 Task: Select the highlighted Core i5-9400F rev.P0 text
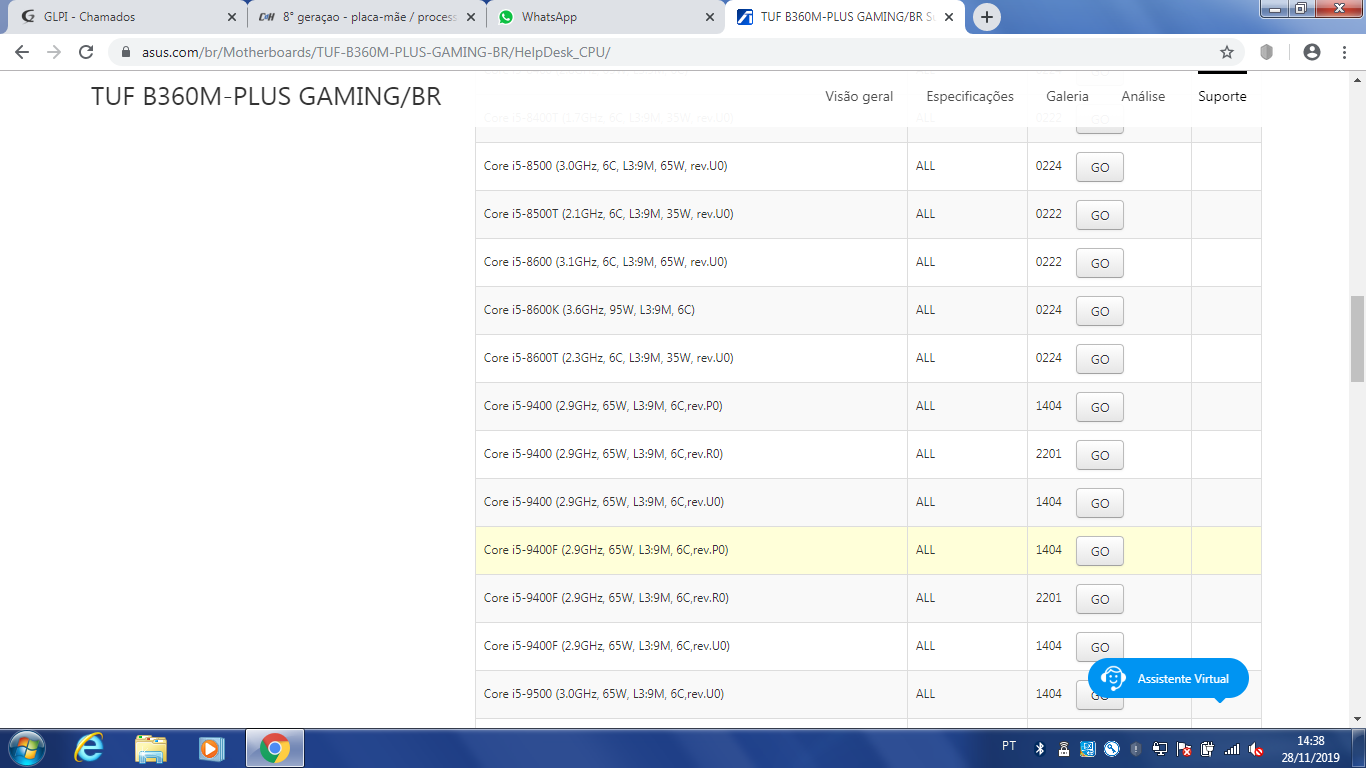606,550
